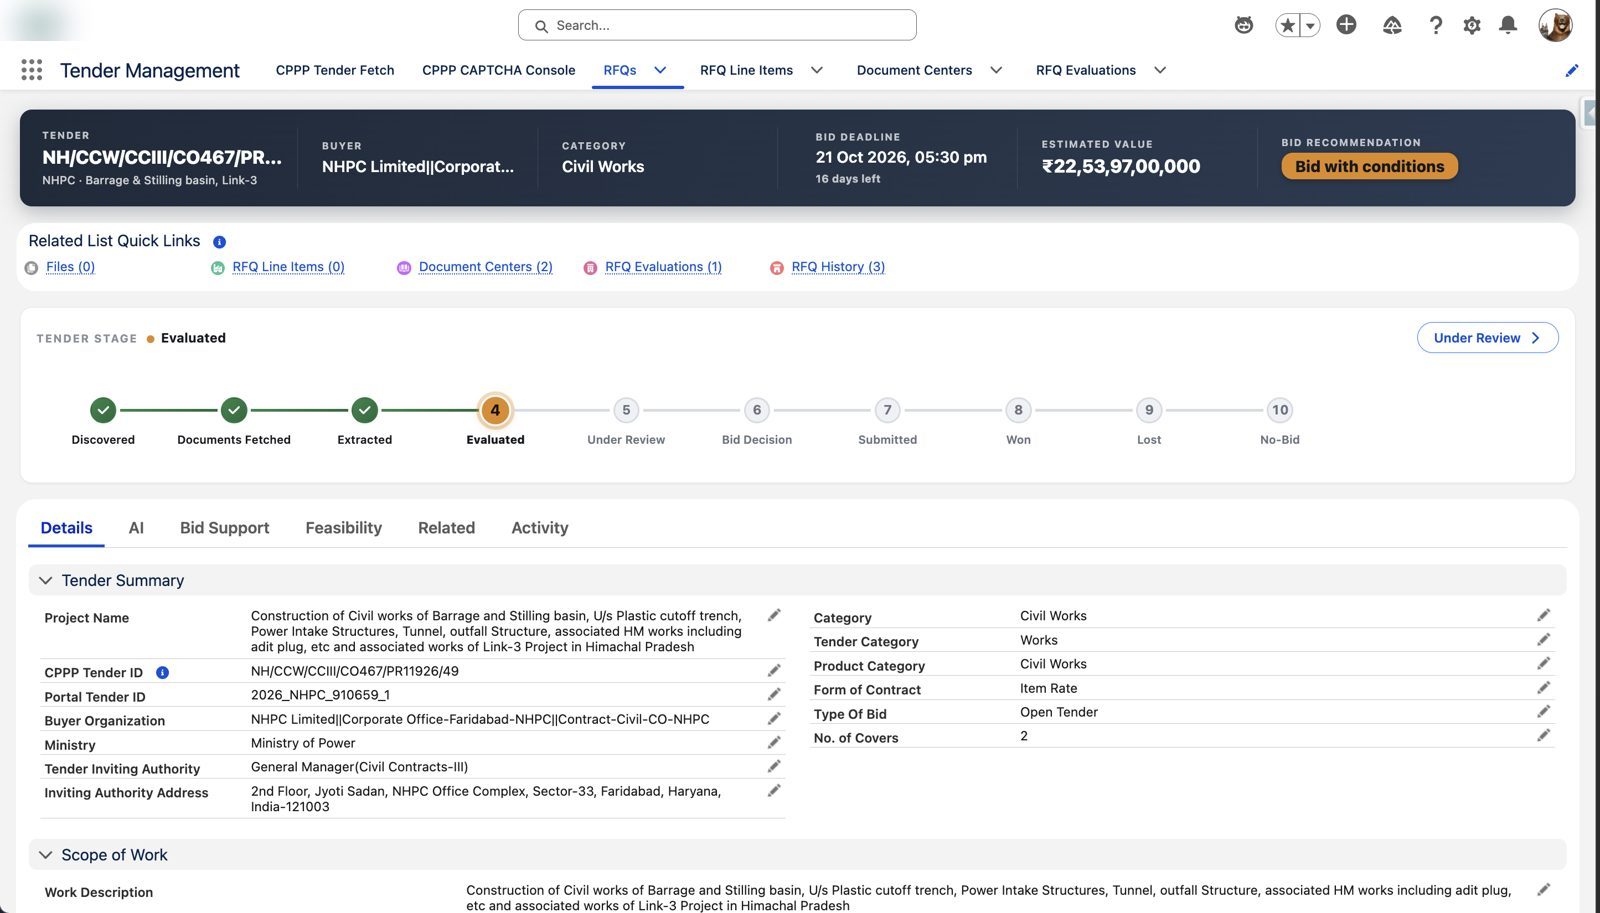1600x913 pixels.
Task: Open the App Launcher grid icon
Action: [x=31, y=70]
